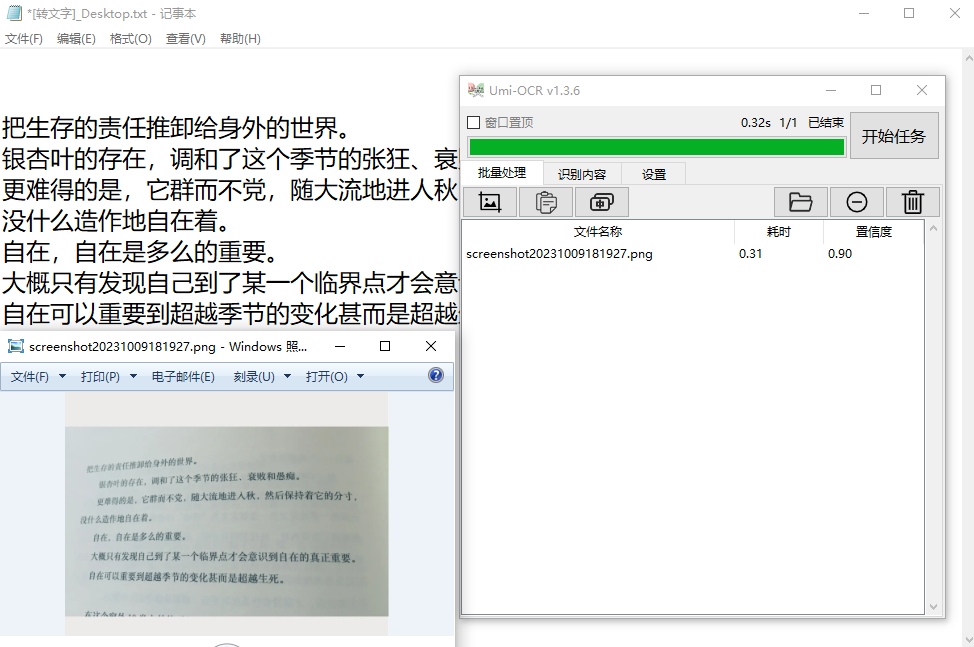
Task: Switch to the 设置 tab
Action: (x=653, y=173)
